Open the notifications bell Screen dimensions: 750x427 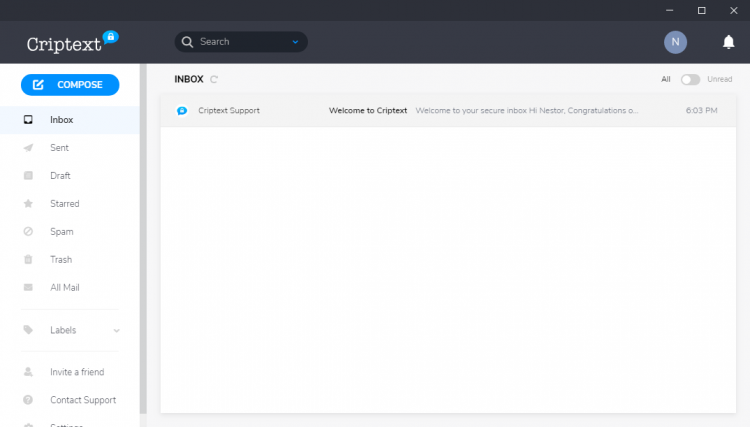click(x=728, y=42)
